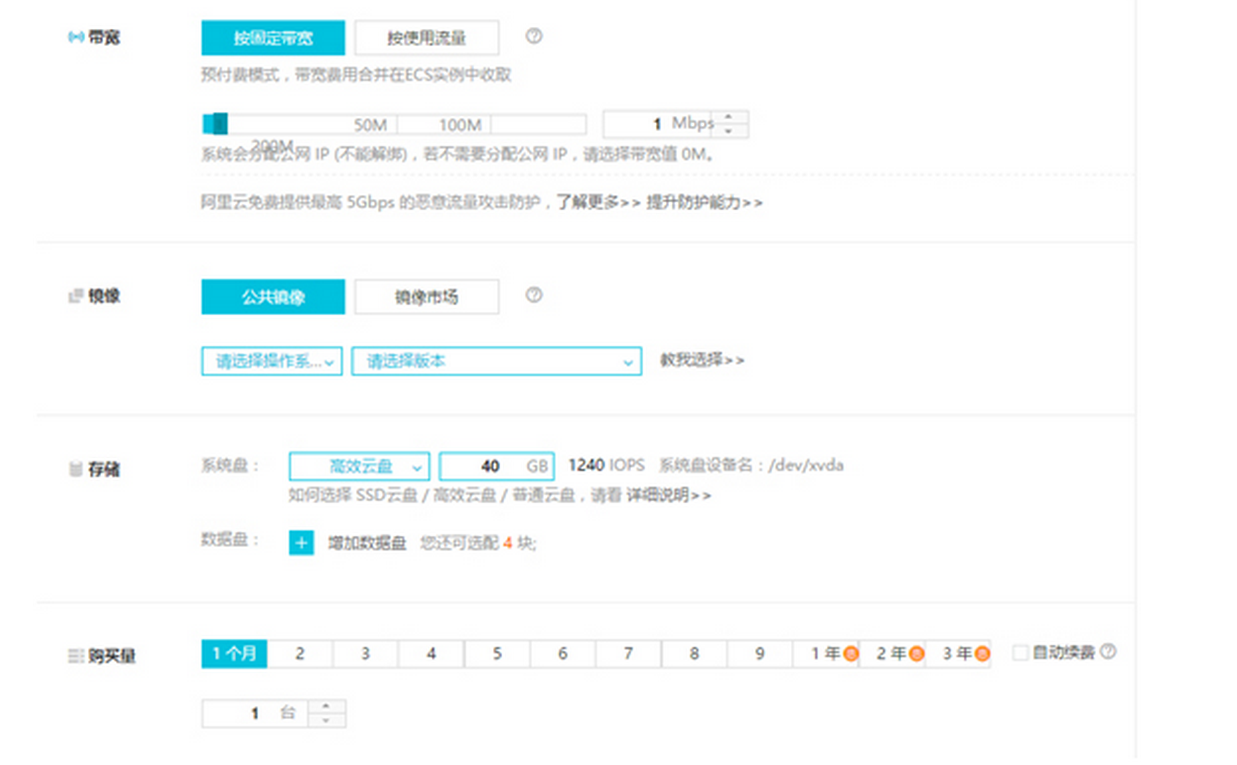Open the 请选择操作系统 dropdown
This screenshot has height=765, width=1237.
pyautogui.click(x=272, y=361)
